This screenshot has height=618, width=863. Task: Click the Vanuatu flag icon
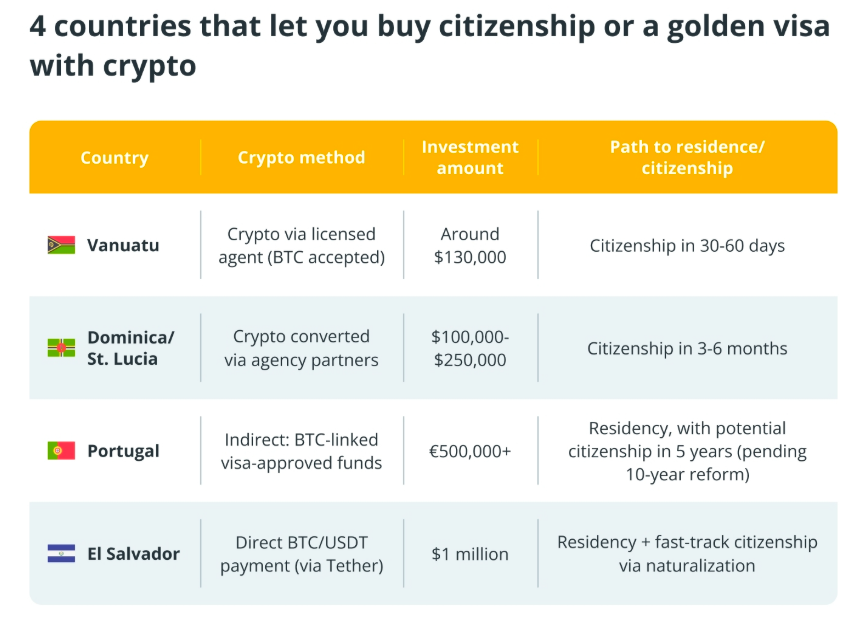(61, 245)
